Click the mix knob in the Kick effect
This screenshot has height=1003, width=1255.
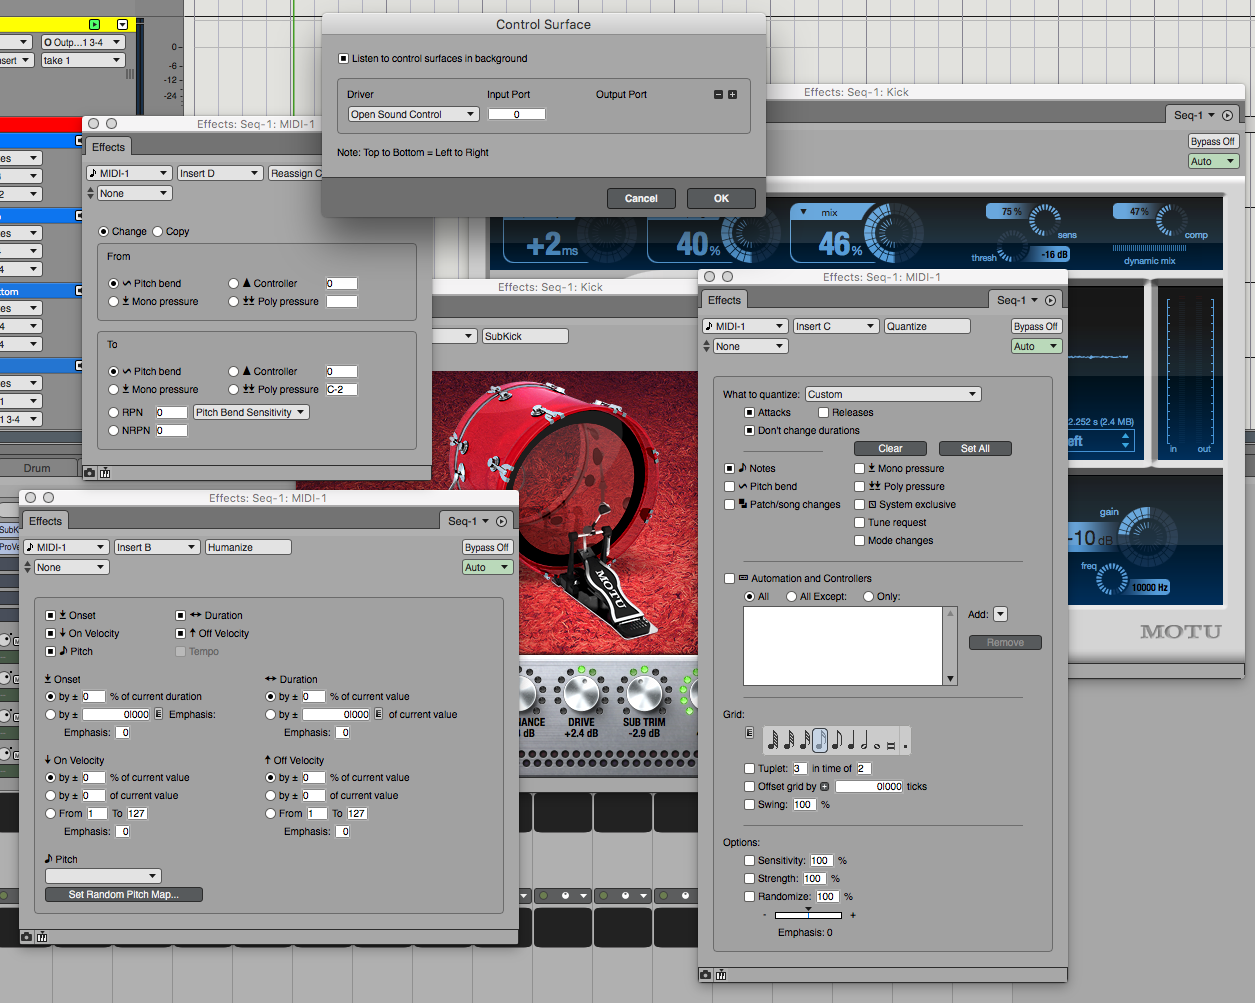892,235
